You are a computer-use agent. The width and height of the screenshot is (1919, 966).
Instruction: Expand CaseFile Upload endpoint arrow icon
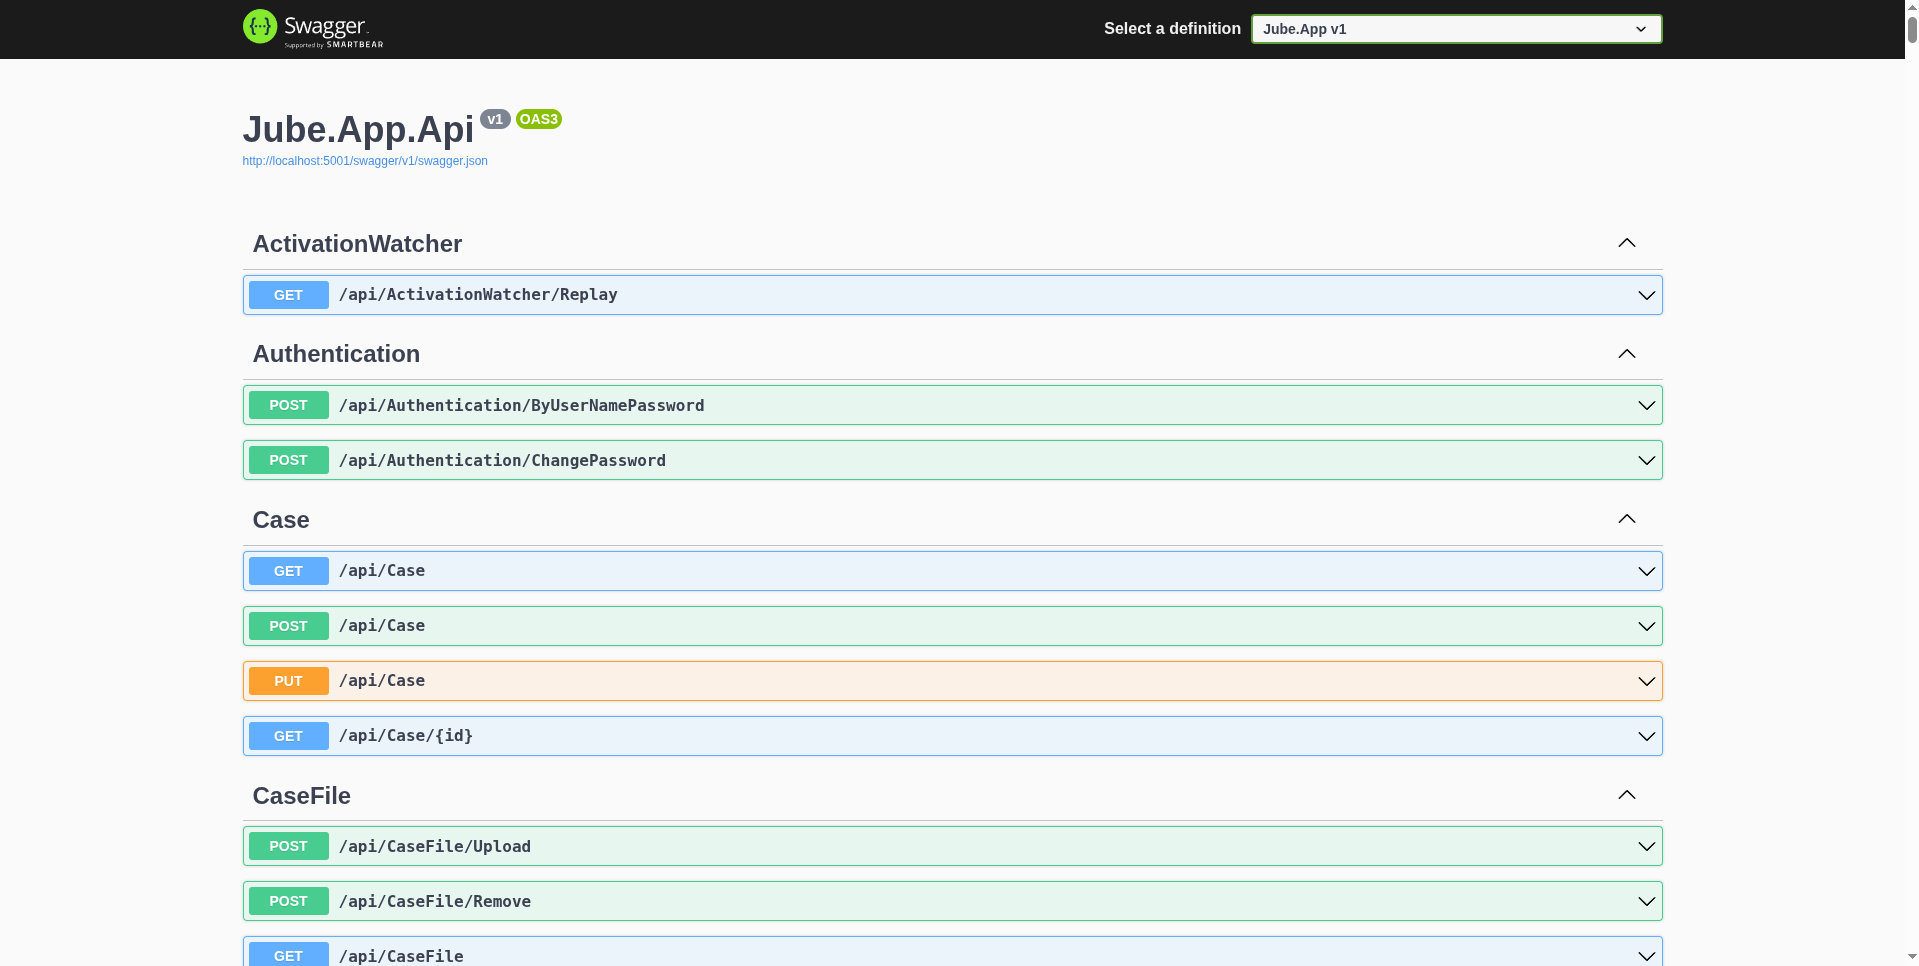[x=1645, y=846]
